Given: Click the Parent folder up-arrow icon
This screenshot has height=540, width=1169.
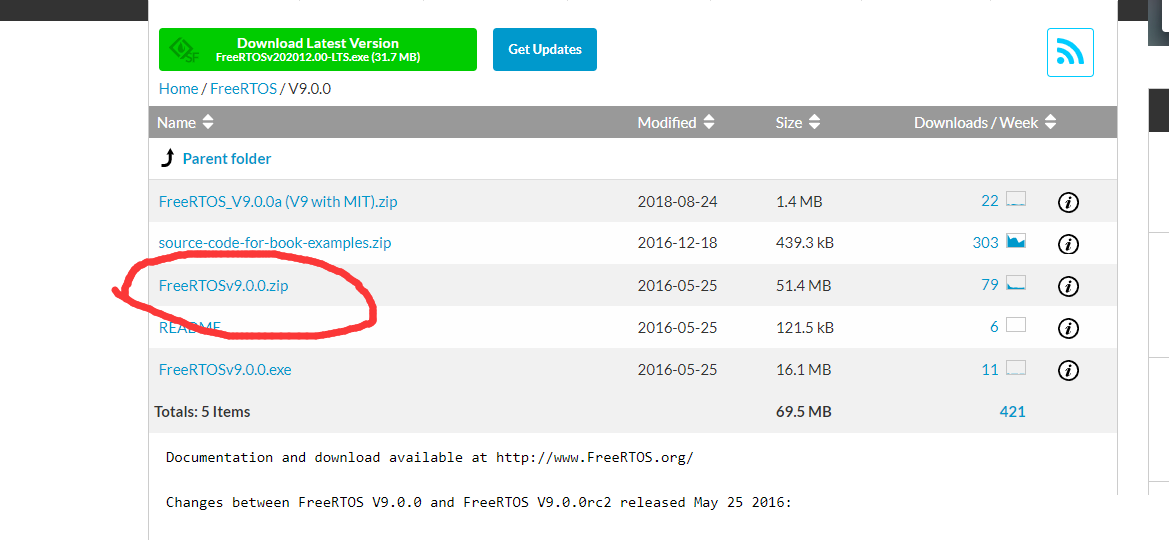Looking at the screenshot, I should coord(168,158).
